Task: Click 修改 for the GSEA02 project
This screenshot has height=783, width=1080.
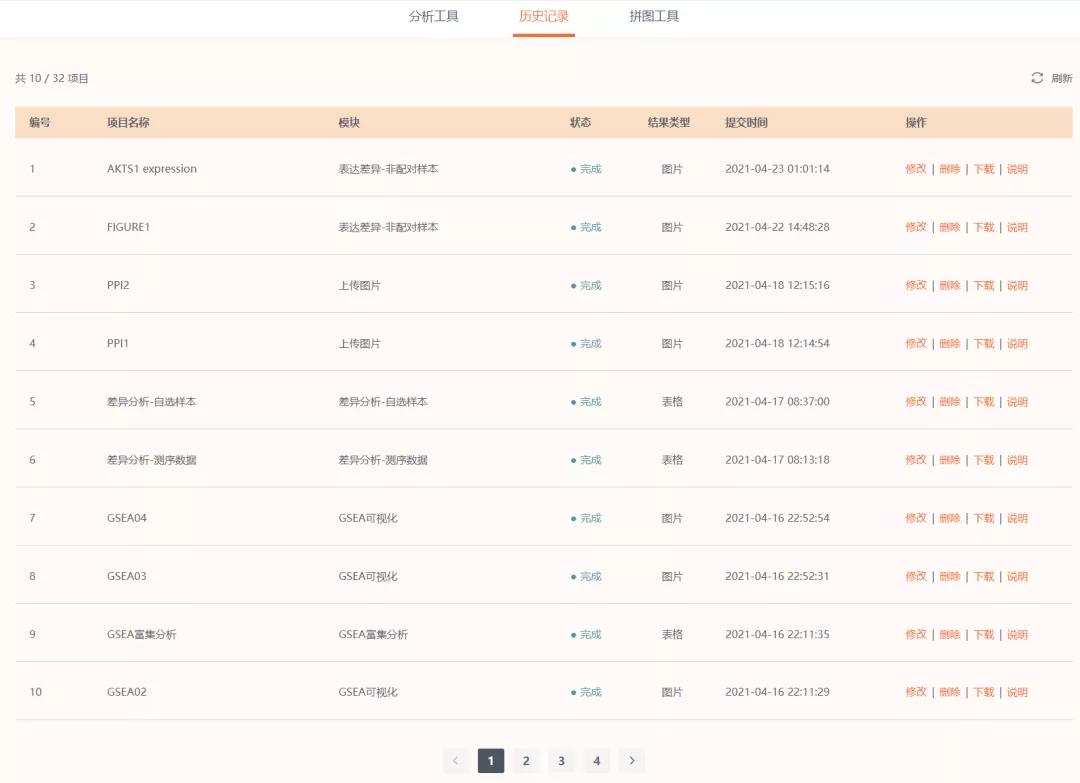Action: (x=916, y=691)
